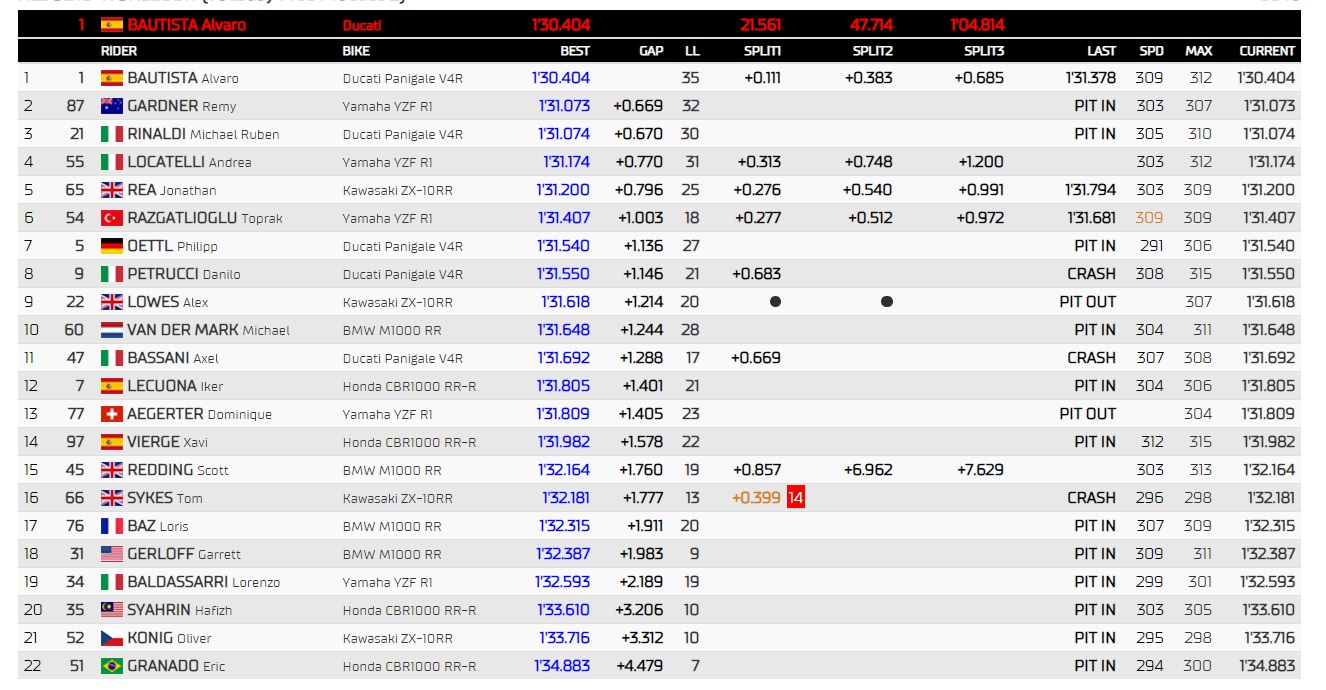The width and height of the screenshot is (1326, 690).
Task: Click GERLOFF's bike BMW M1000 RR
Action: [392, 554]
